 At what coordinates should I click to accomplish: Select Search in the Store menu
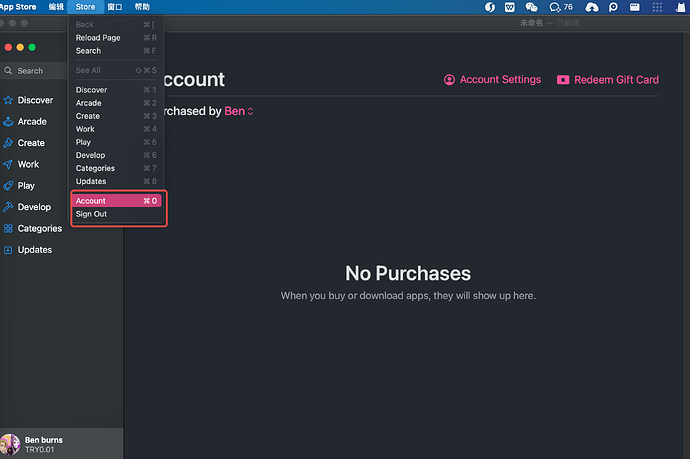[116, 51]
